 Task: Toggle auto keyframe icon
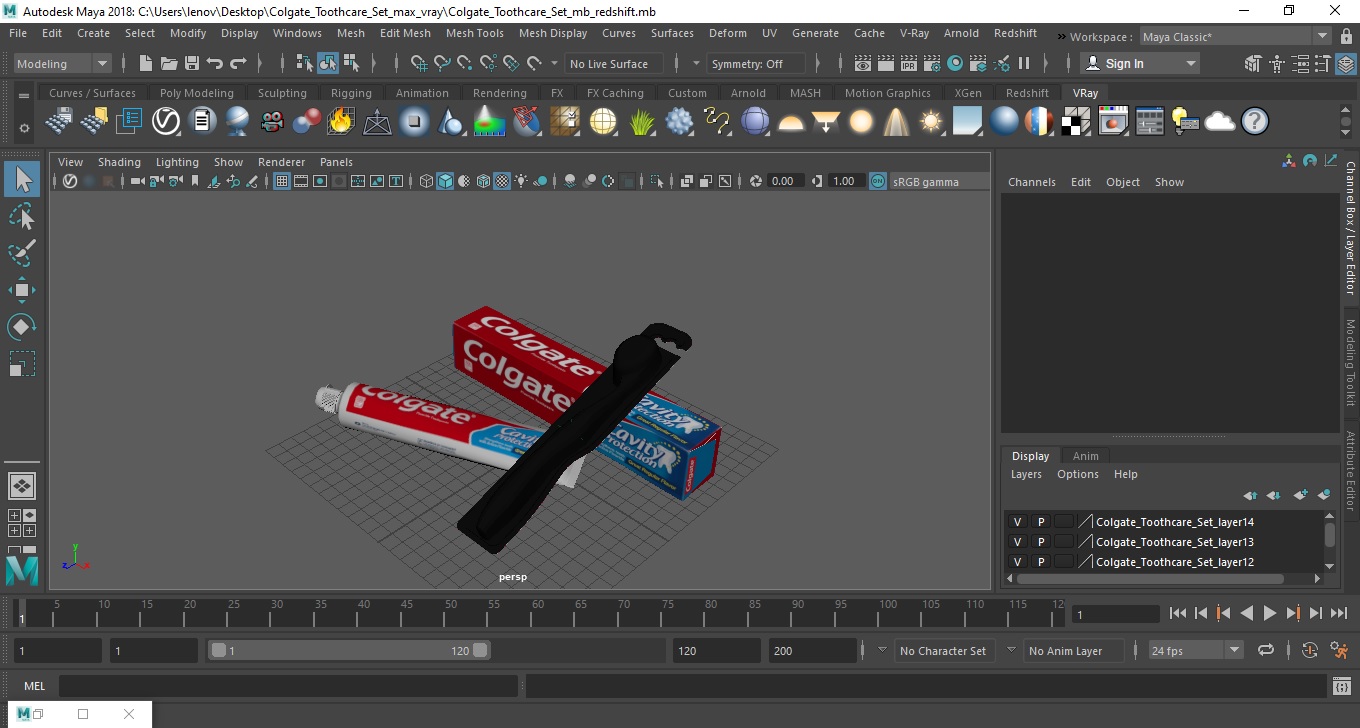(x=1310, y=650)
